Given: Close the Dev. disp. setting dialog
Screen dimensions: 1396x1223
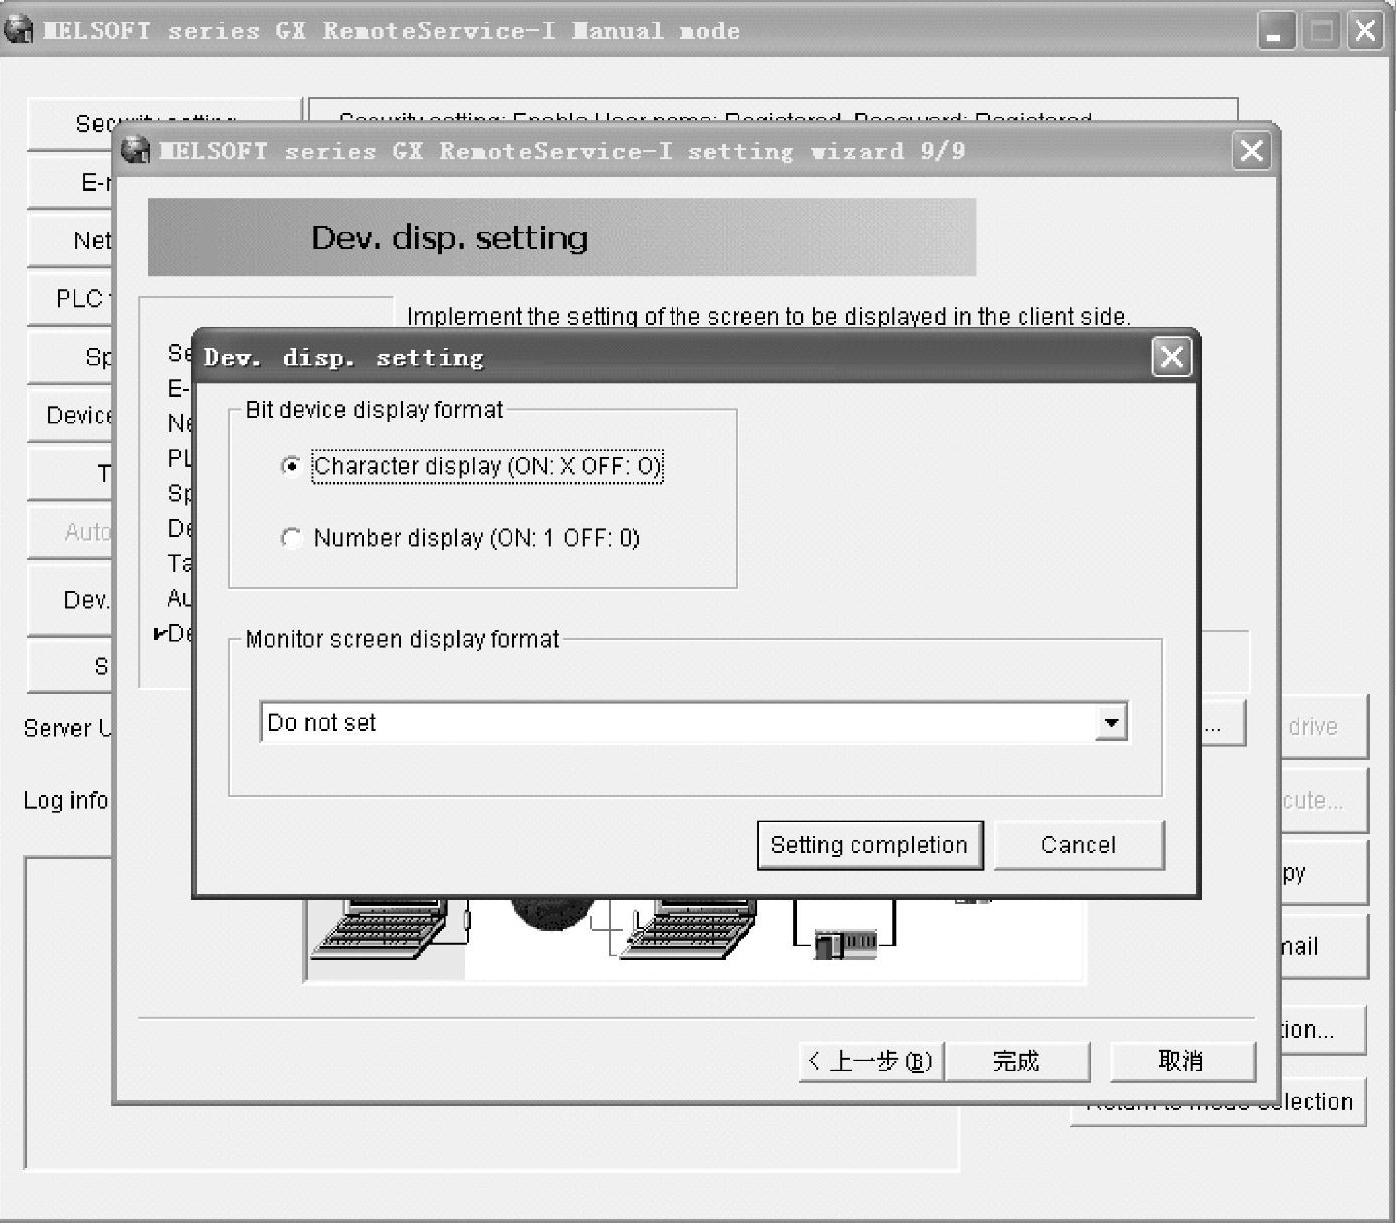Looking at the screenshot, I should tap(1171, 357).
